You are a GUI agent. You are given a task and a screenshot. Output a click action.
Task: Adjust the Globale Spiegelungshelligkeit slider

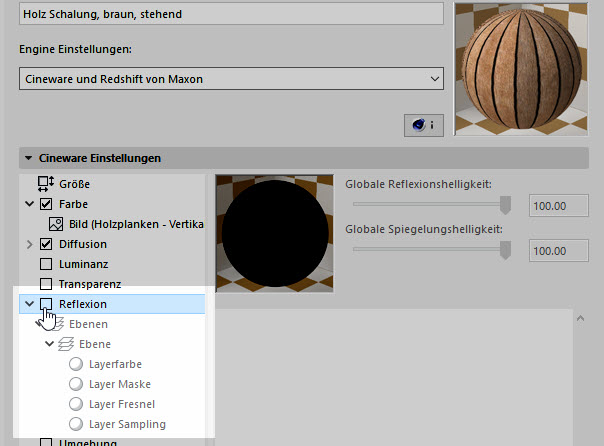(505, 250)
